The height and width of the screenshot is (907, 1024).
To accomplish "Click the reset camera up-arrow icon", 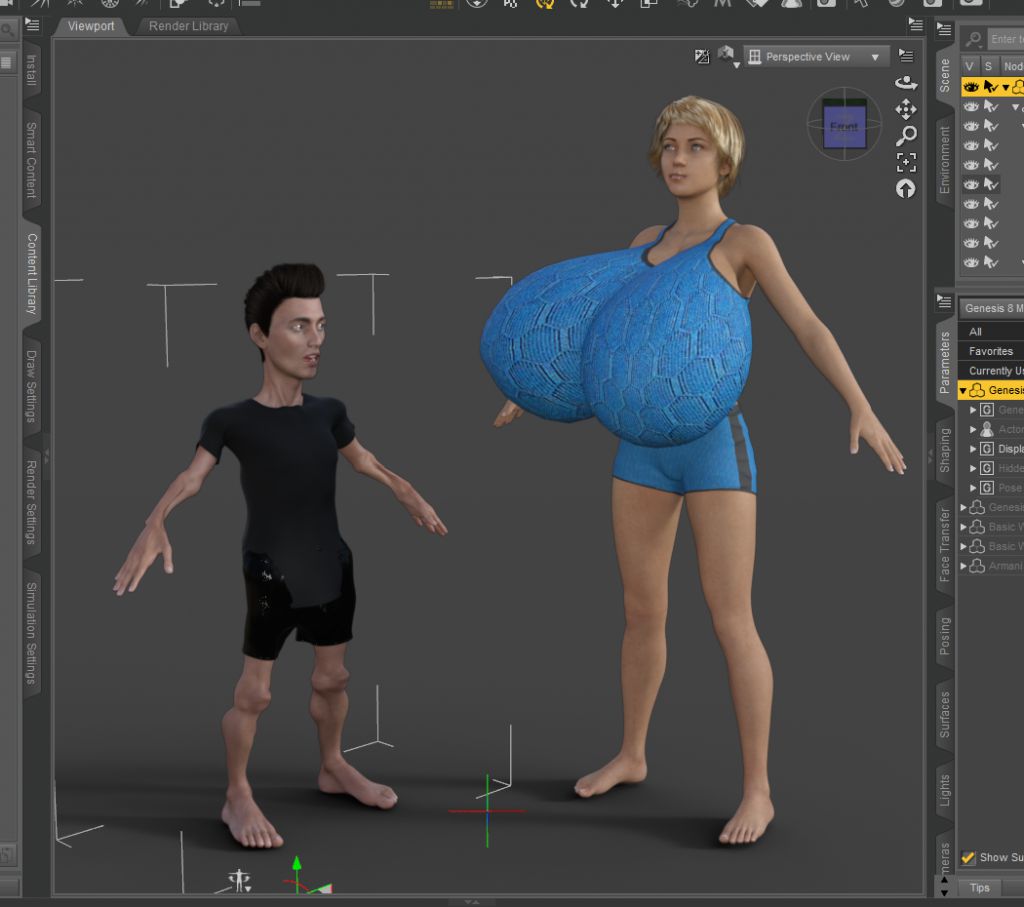I will (x=906, y=189).
